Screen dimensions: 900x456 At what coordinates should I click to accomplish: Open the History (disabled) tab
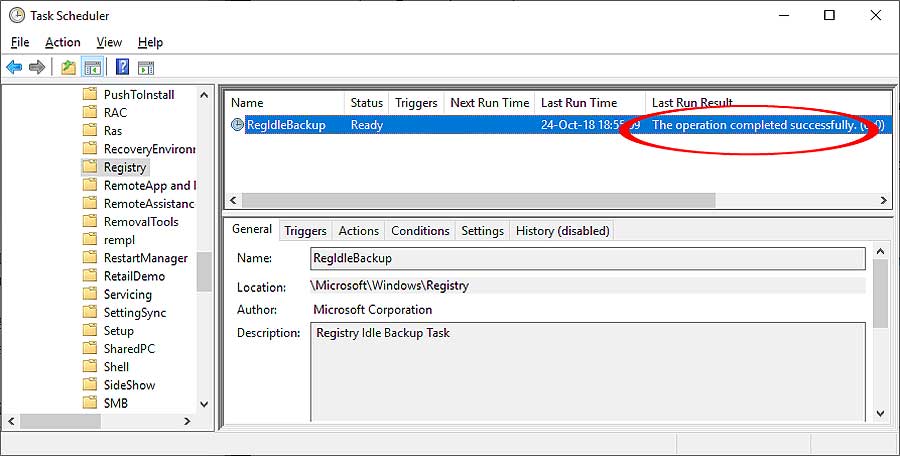pyautogui.click(x=562, y=231)
